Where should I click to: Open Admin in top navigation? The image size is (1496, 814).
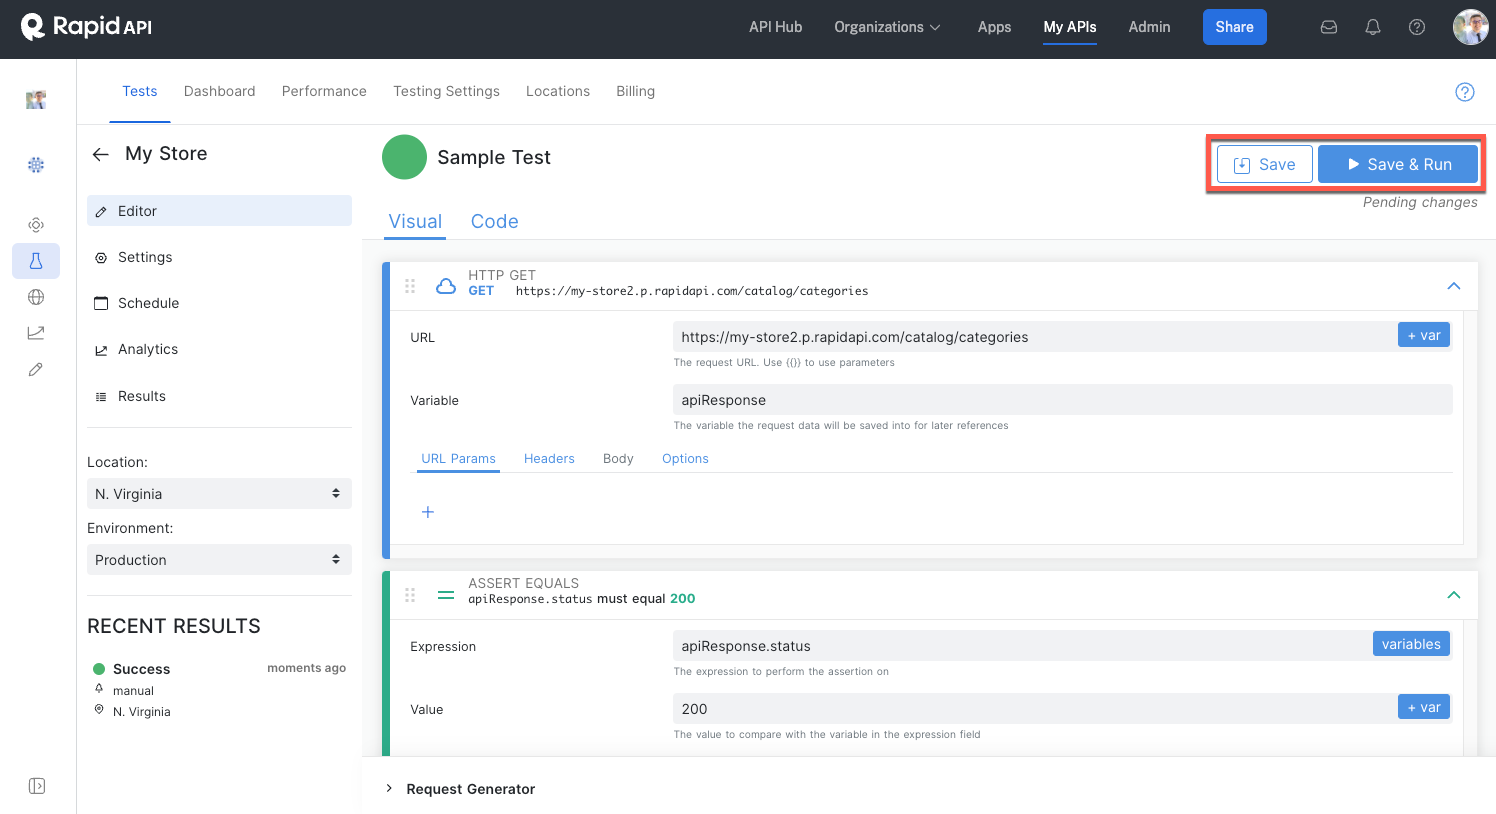click(1149, 27)
